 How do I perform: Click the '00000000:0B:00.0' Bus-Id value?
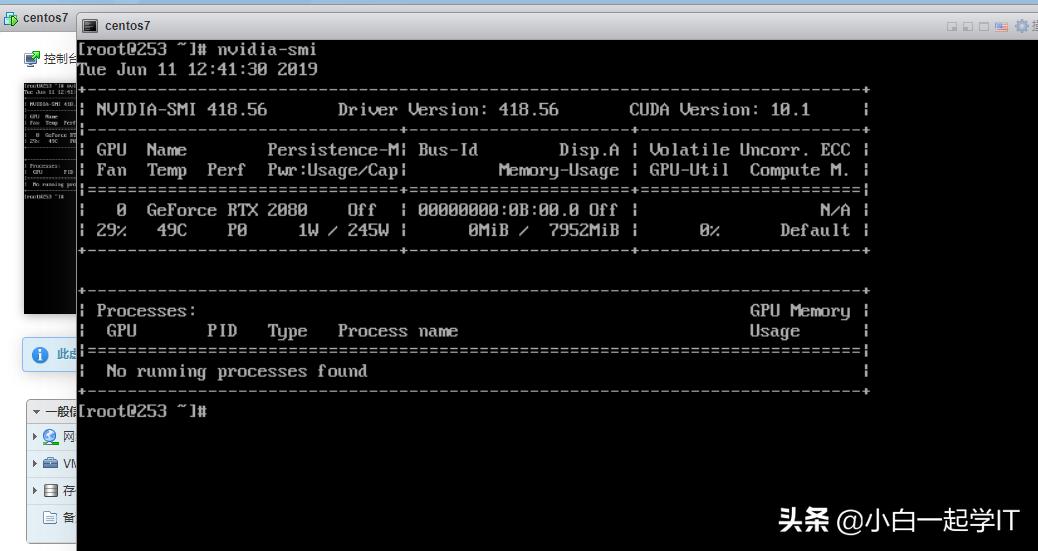click(x=498, y=211)
